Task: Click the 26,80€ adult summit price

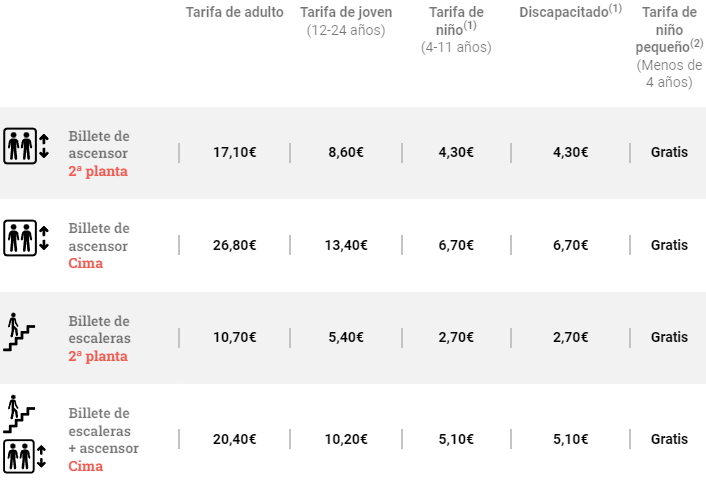Action: (x=235, y=245)
